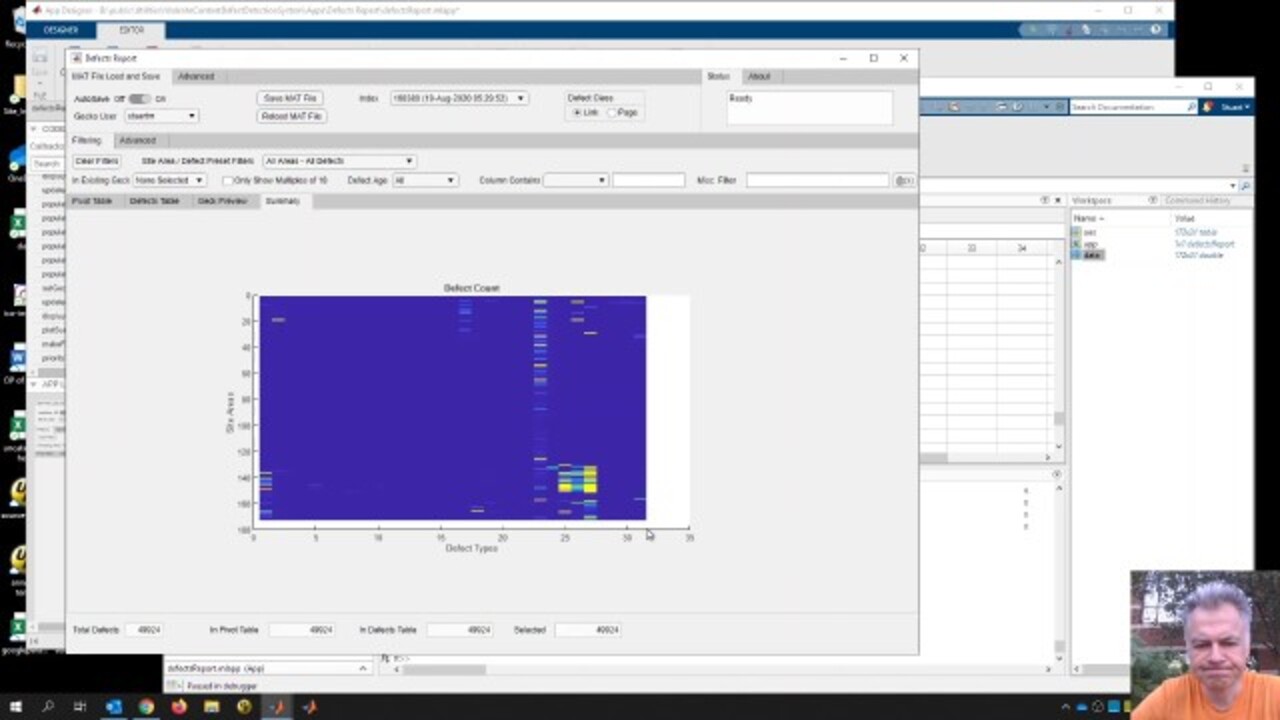Click the Task View taskbar icon
The image size is (1280, 720).
click(x=80, y=707)
